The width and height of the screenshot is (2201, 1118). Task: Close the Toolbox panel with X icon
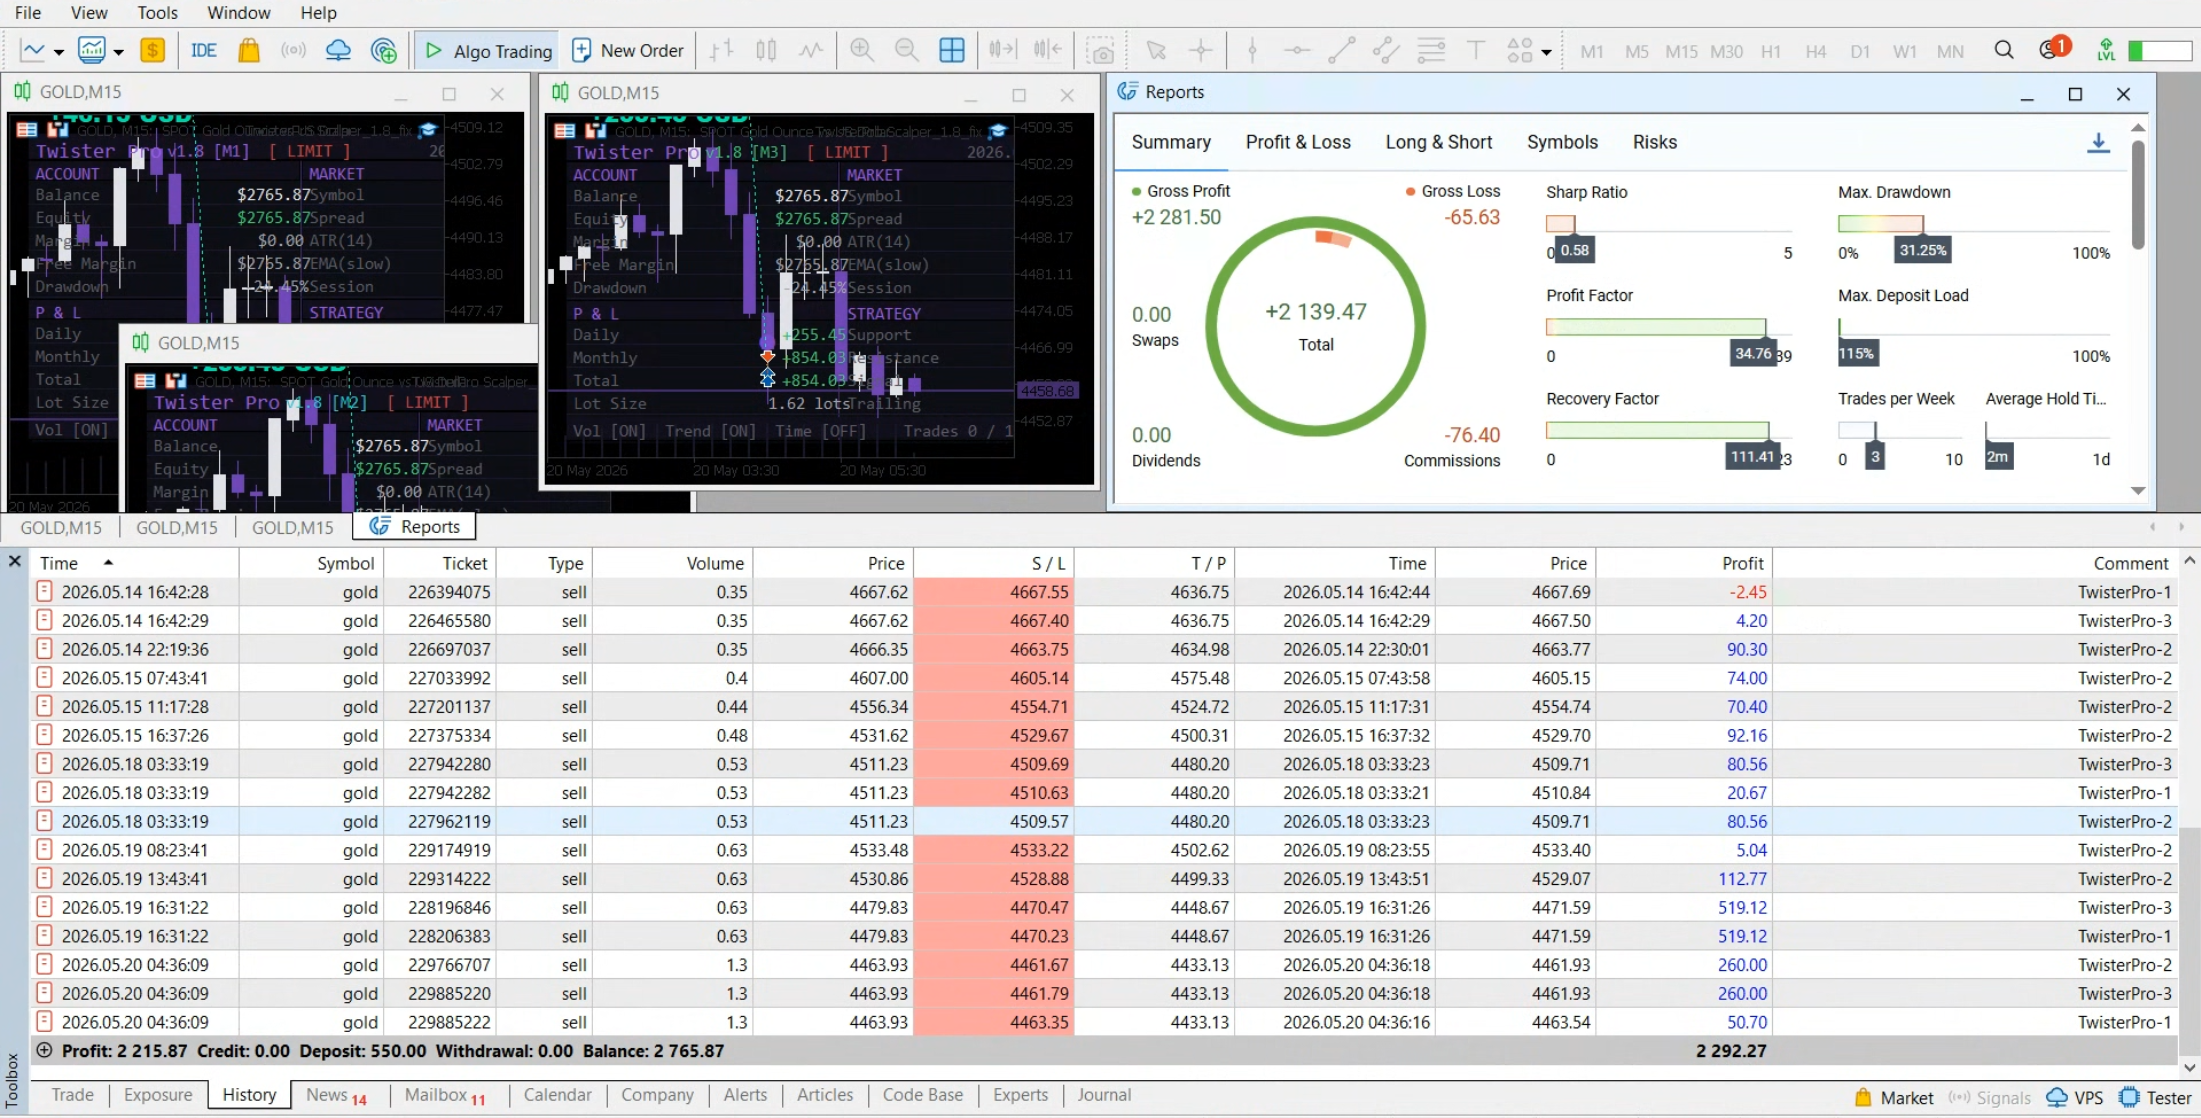tap(15, 561)
